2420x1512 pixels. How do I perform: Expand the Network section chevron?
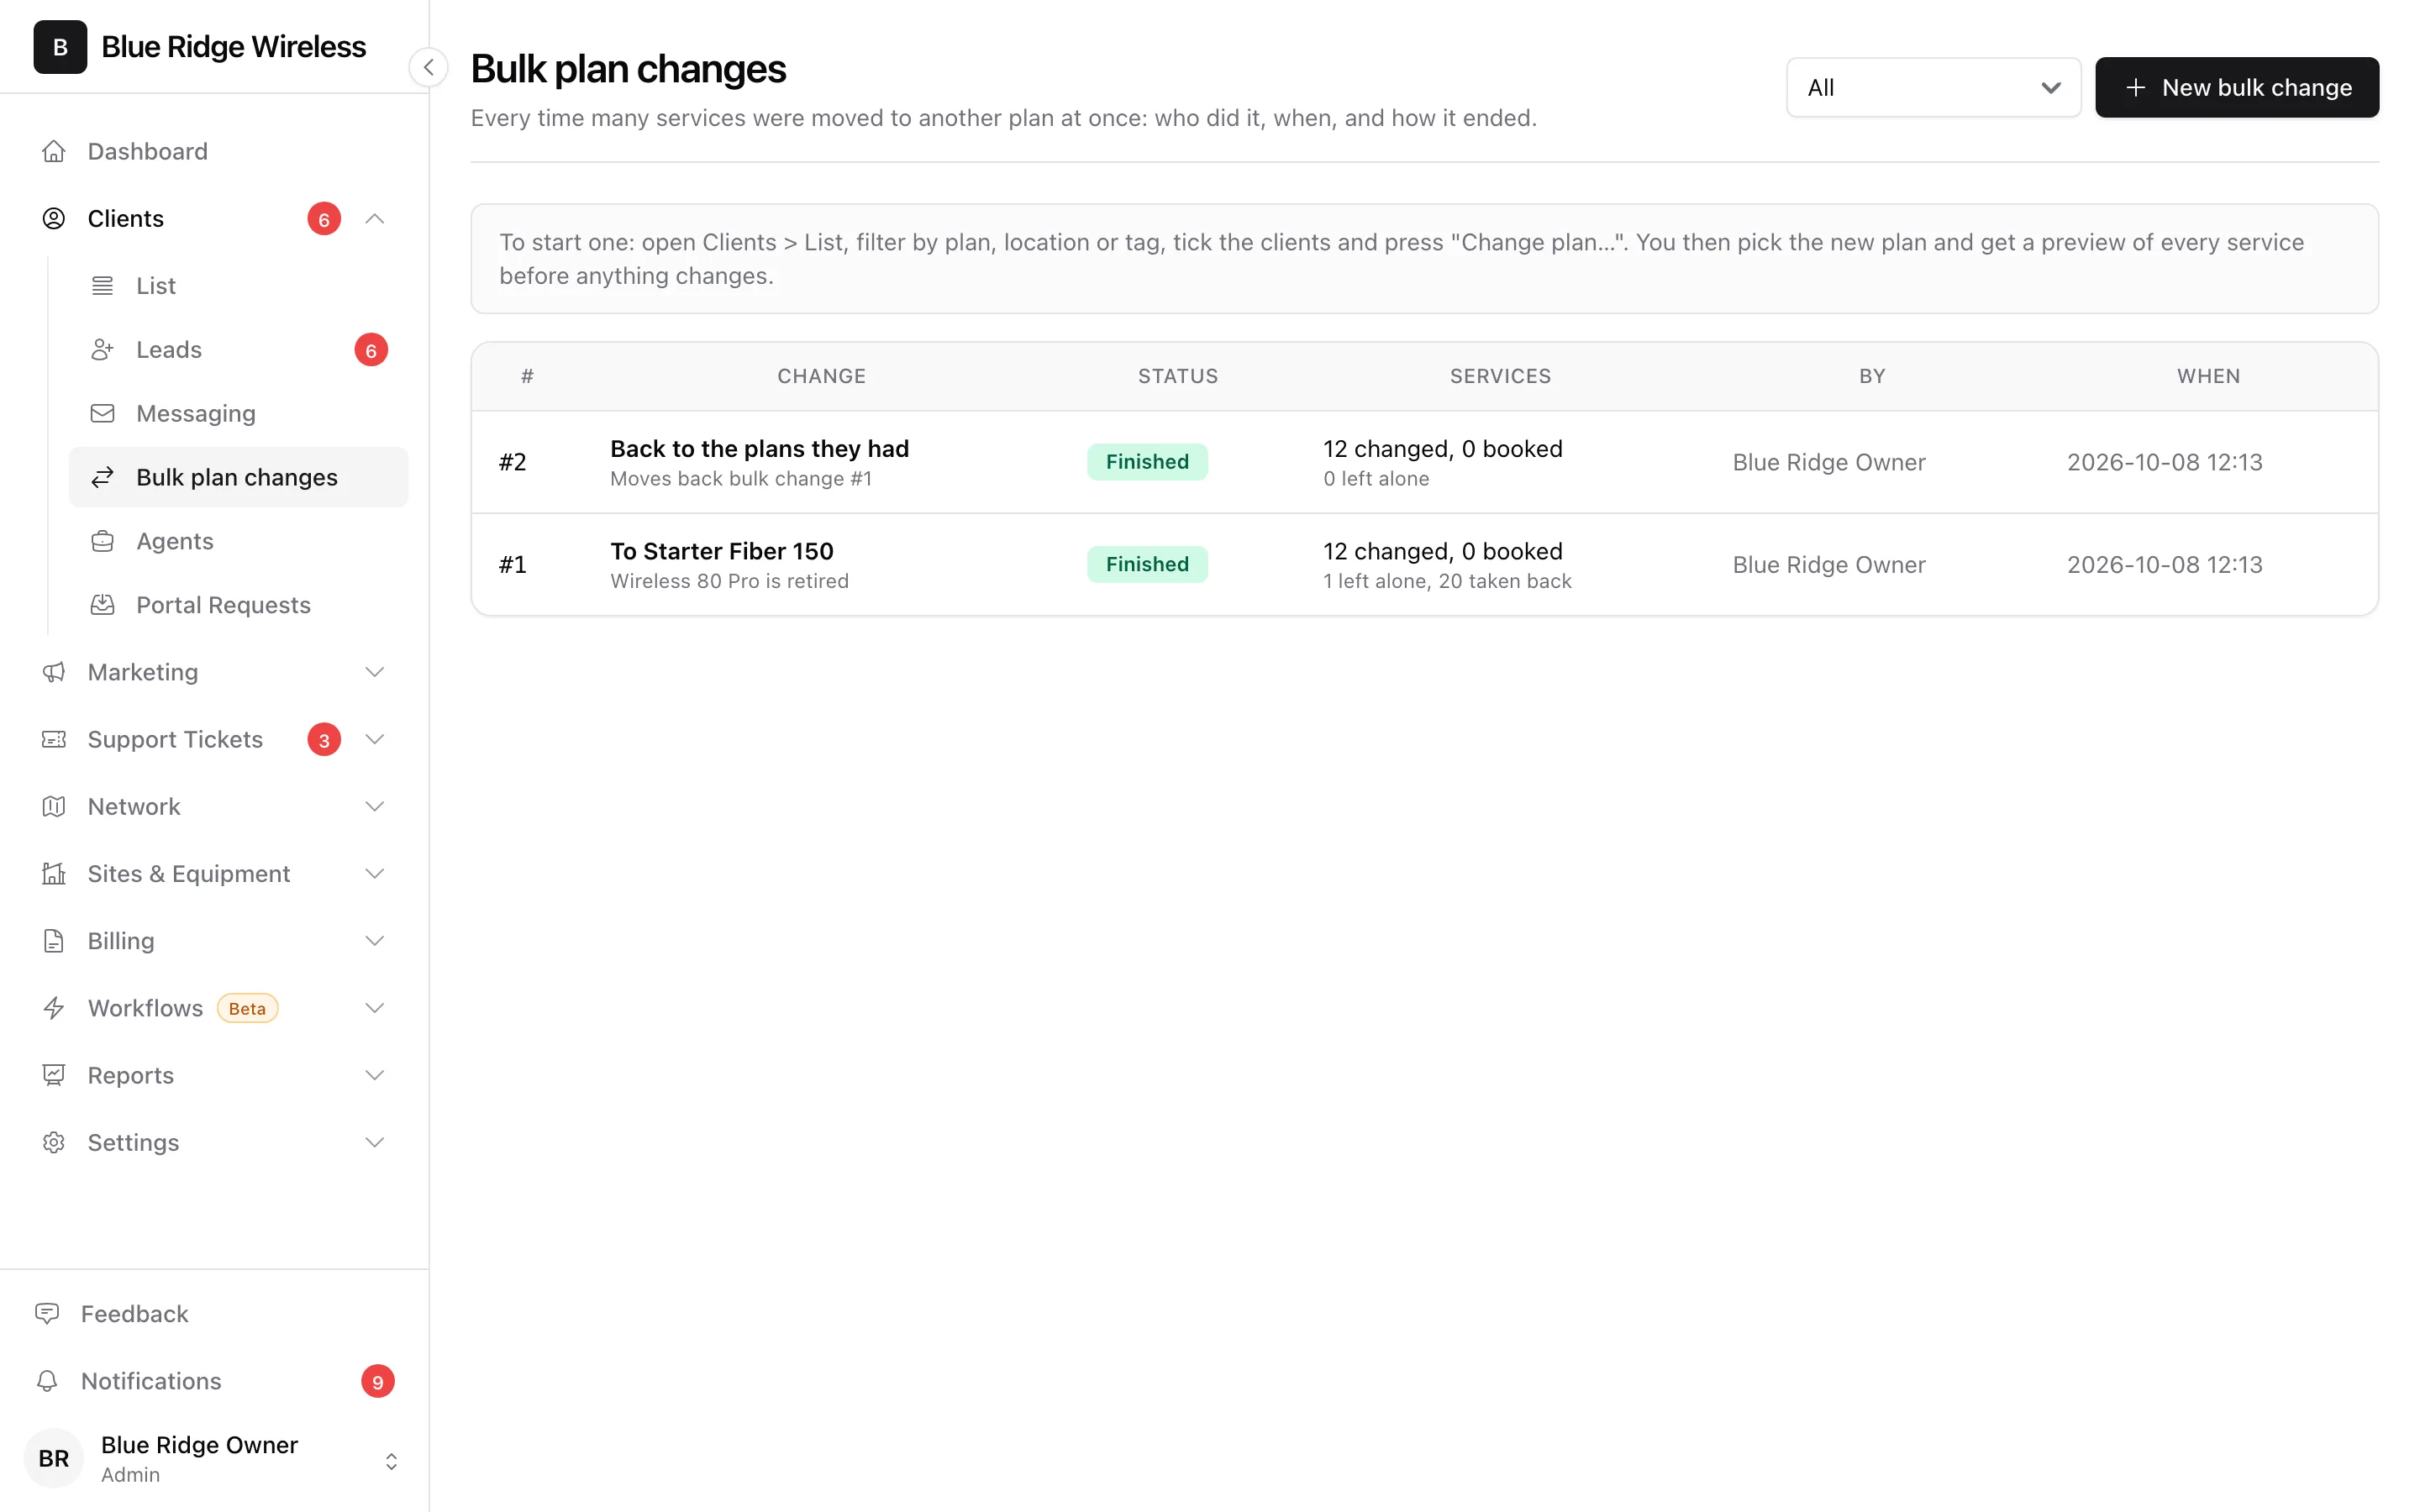pos(375,806)
